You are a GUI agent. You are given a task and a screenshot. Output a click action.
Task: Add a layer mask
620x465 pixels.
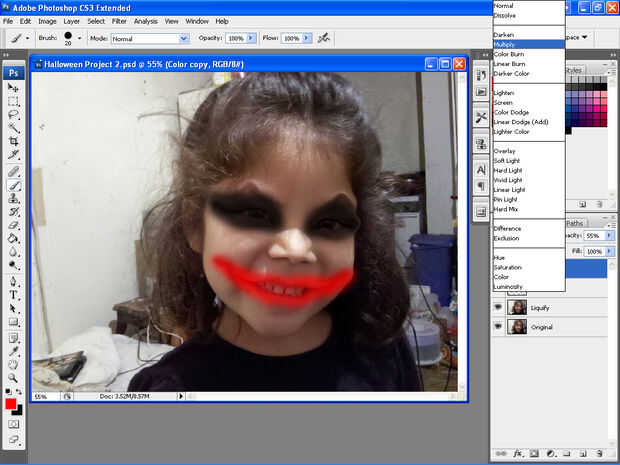(x=534, y=453)
